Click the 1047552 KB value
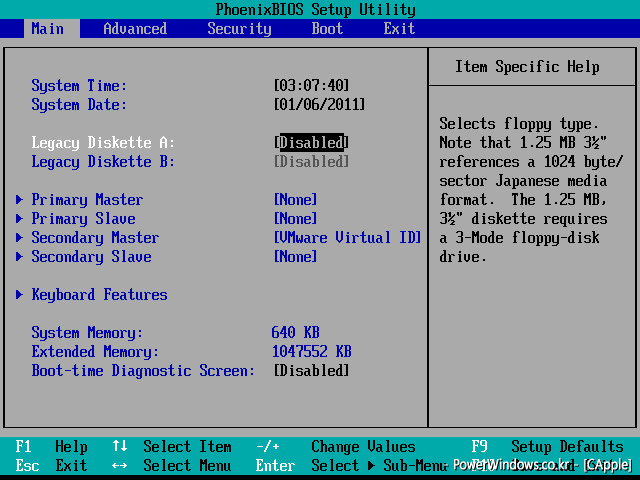 coord(311,351)
